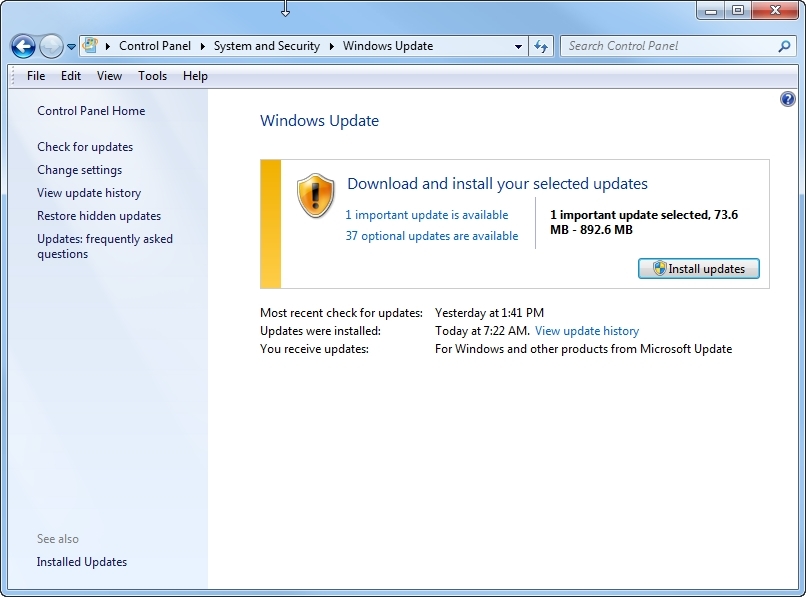Click the Forward navigation arrow
The width and height of the screenshot is (806, 597).
pyautogui.click(x=51, y=47)
